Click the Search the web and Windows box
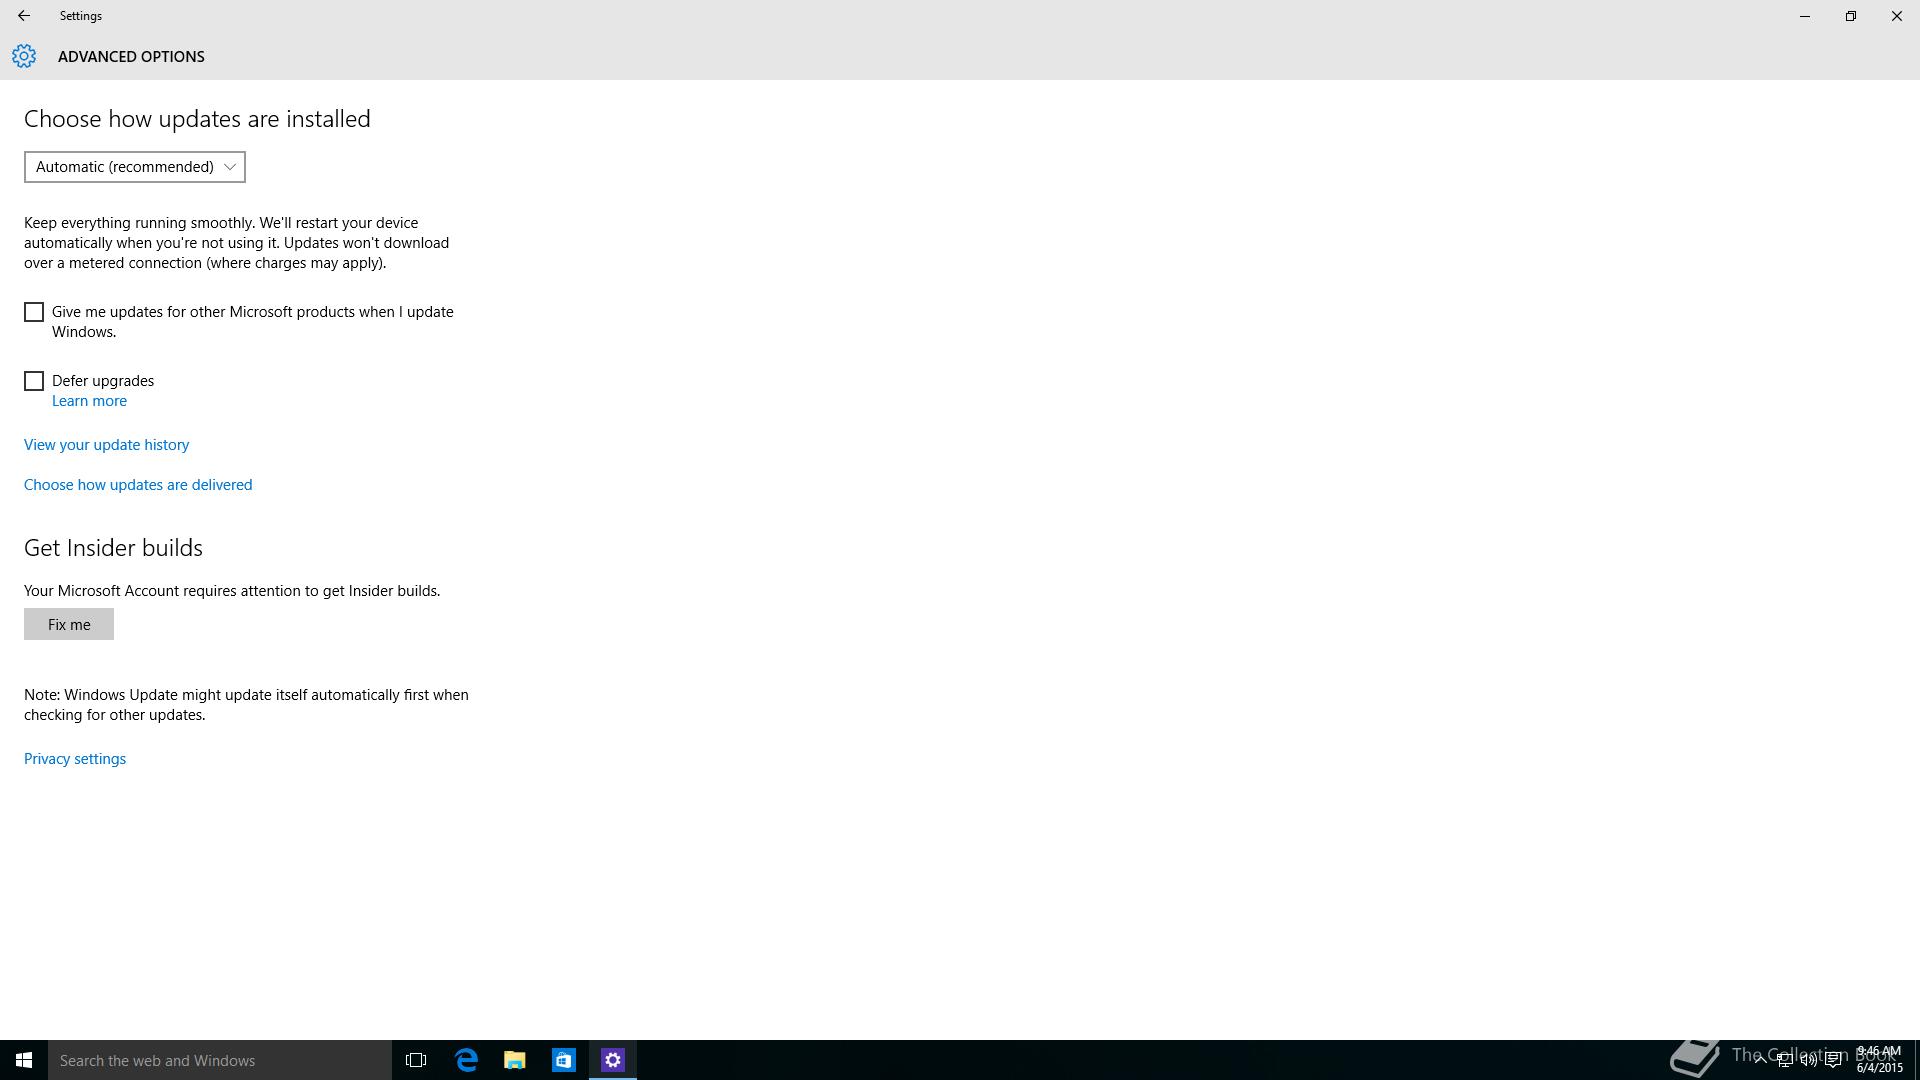 [x=220, y=1060]
